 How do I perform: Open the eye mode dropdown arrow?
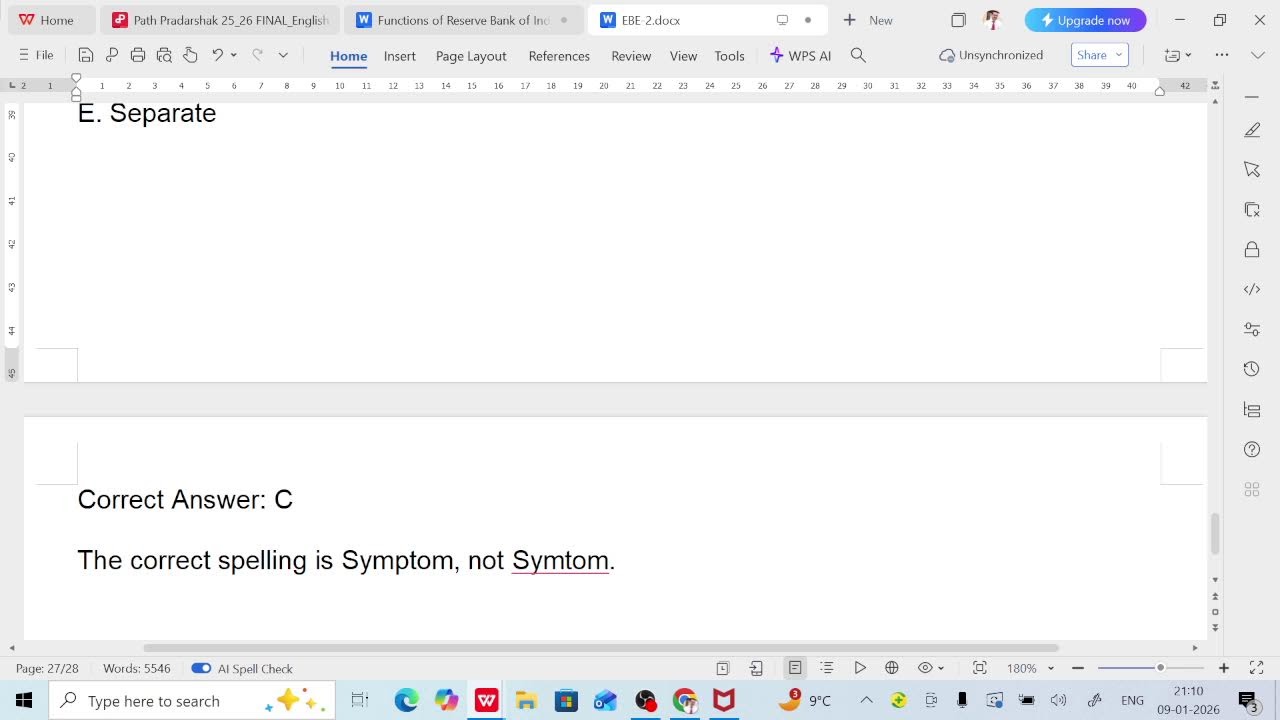coord(941,668)
